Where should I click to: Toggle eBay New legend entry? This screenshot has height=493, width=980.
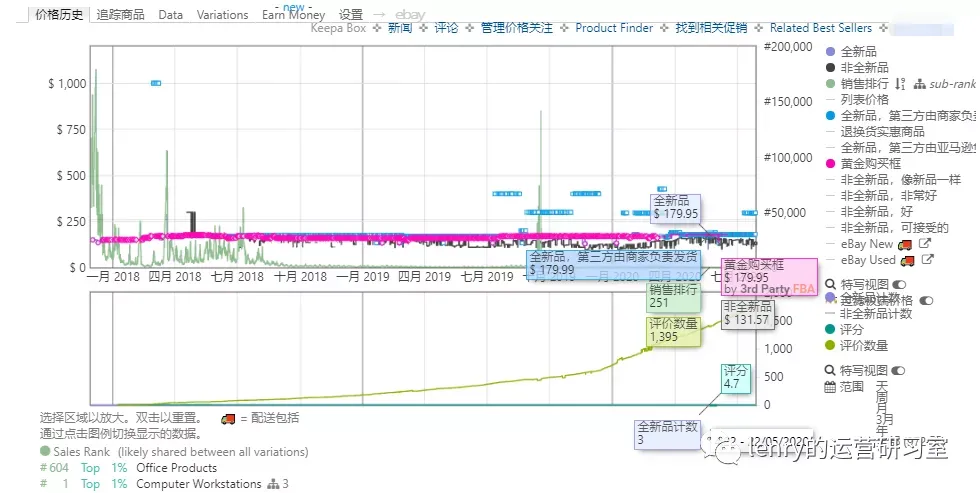pos(868,244)
